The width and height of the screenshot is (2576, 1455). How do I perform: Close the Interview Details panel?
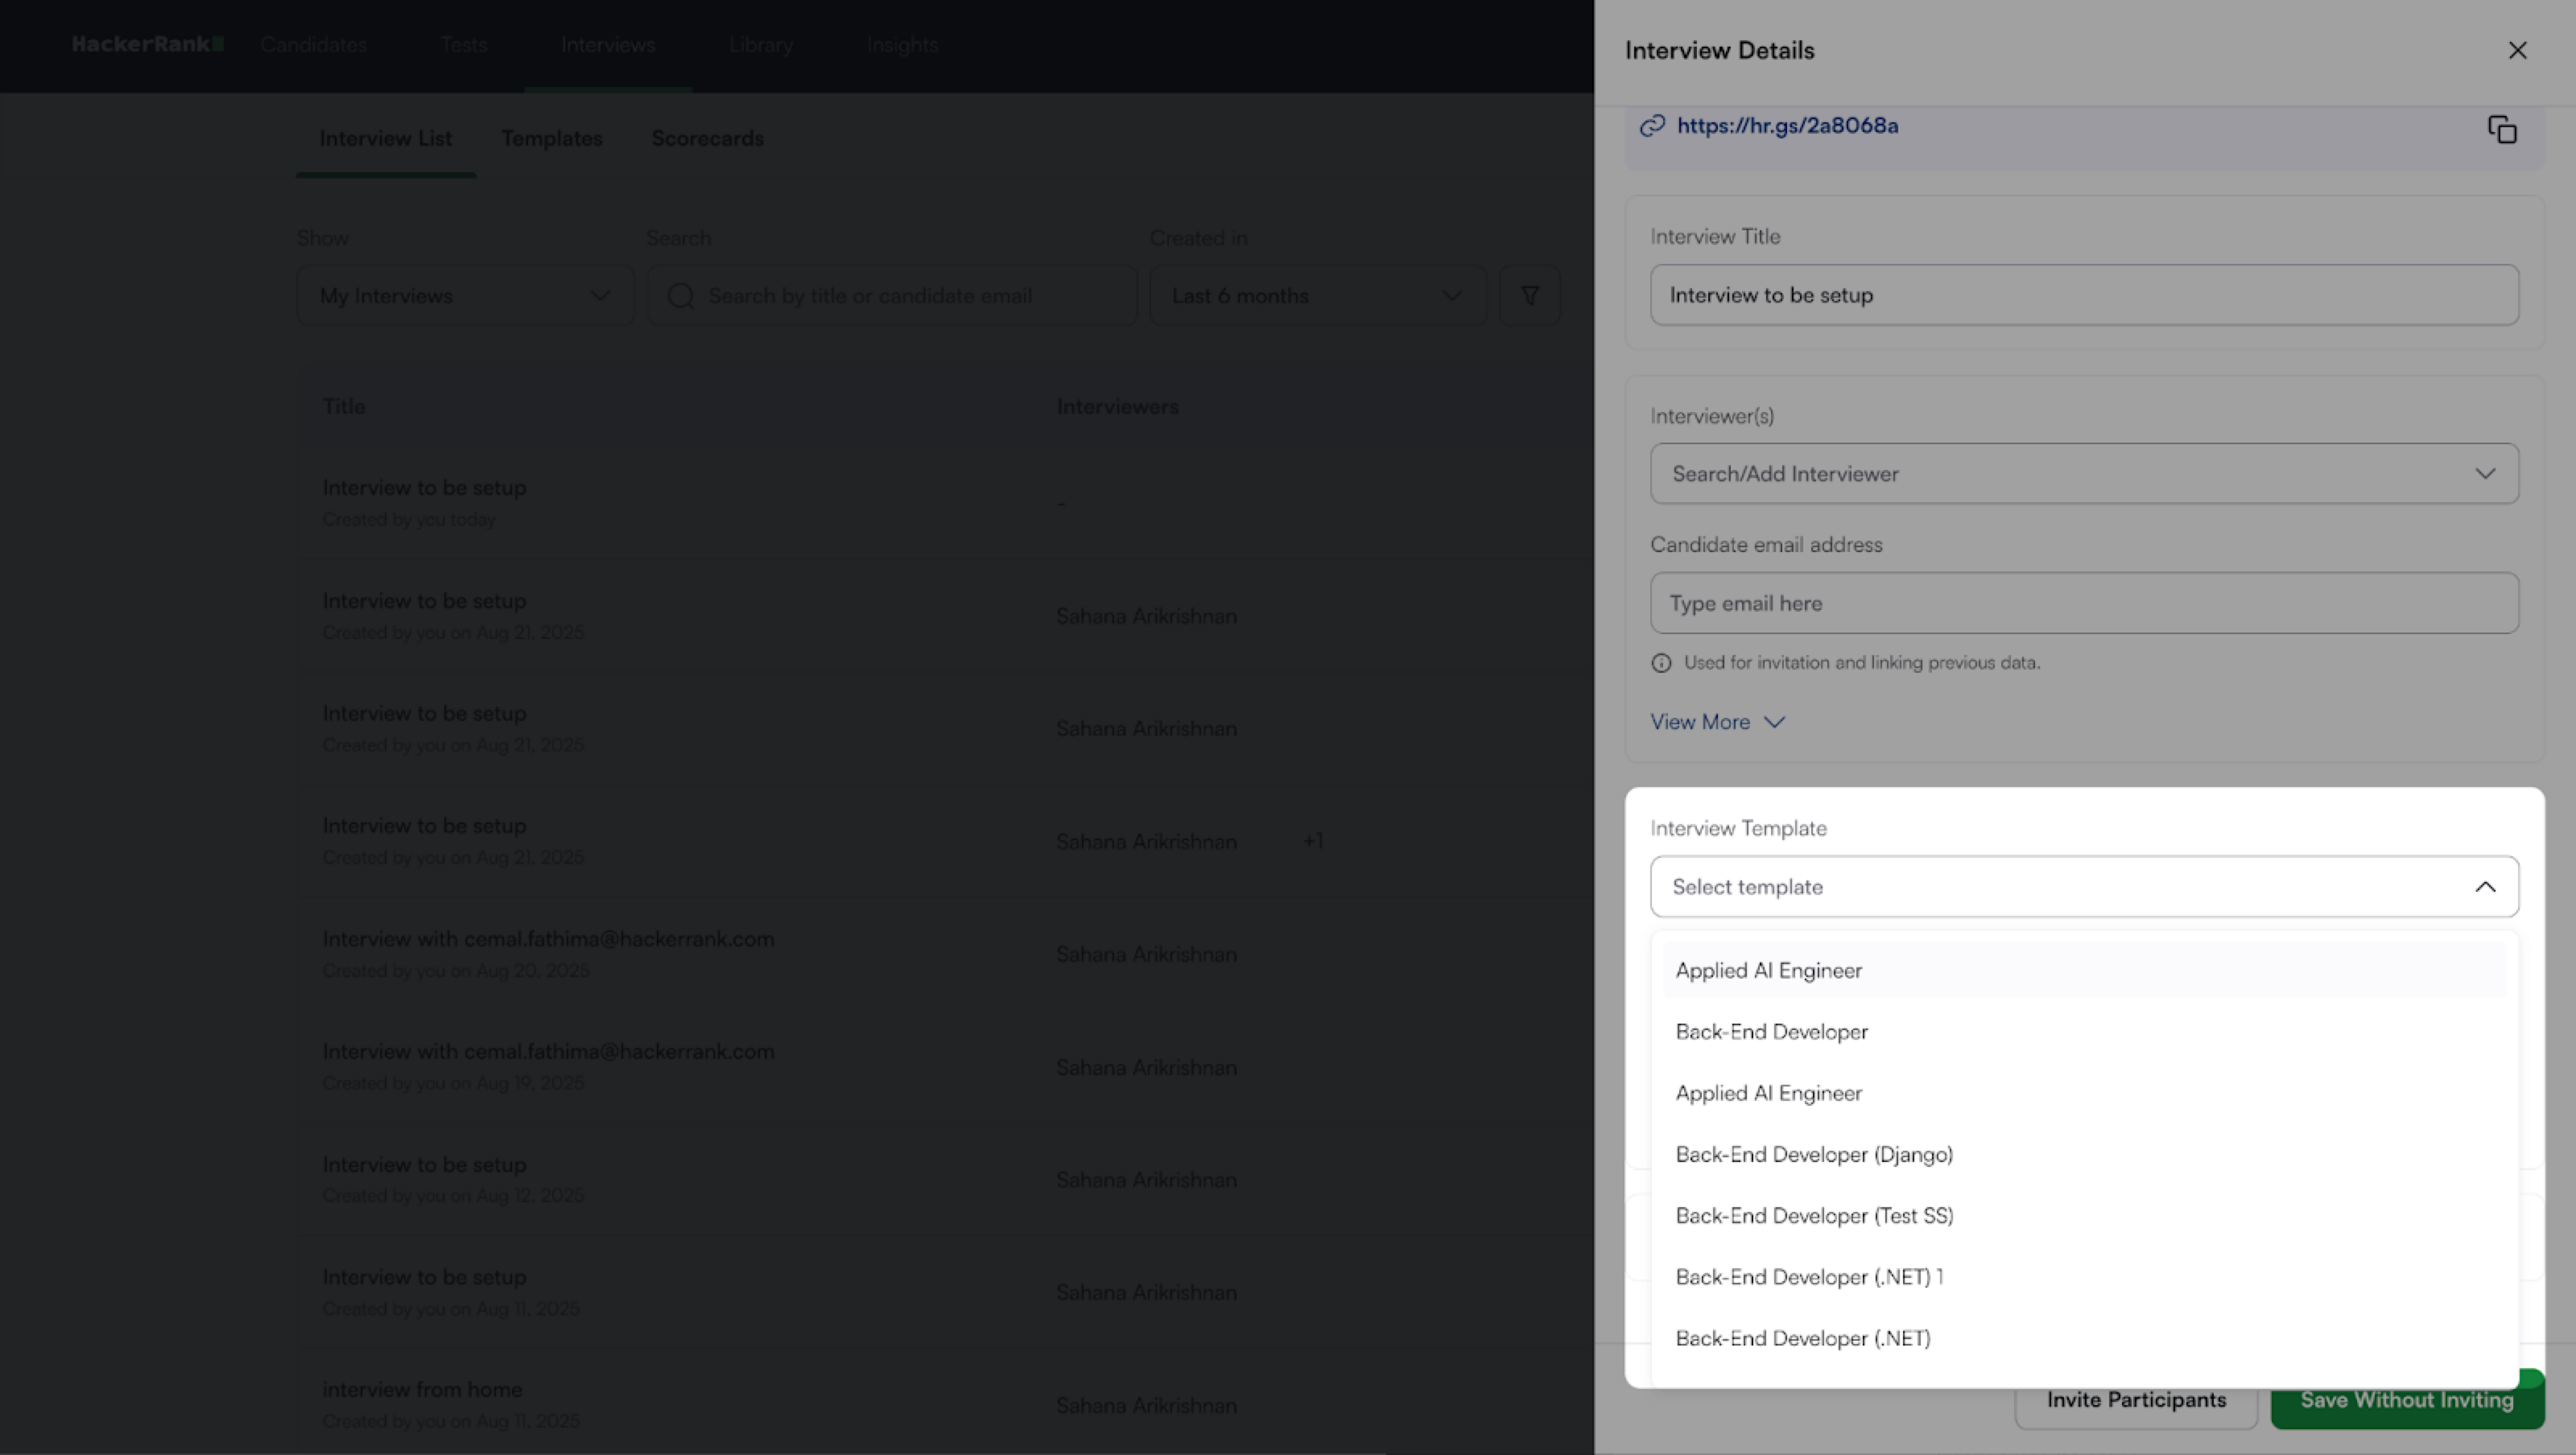click(2517, 50)
